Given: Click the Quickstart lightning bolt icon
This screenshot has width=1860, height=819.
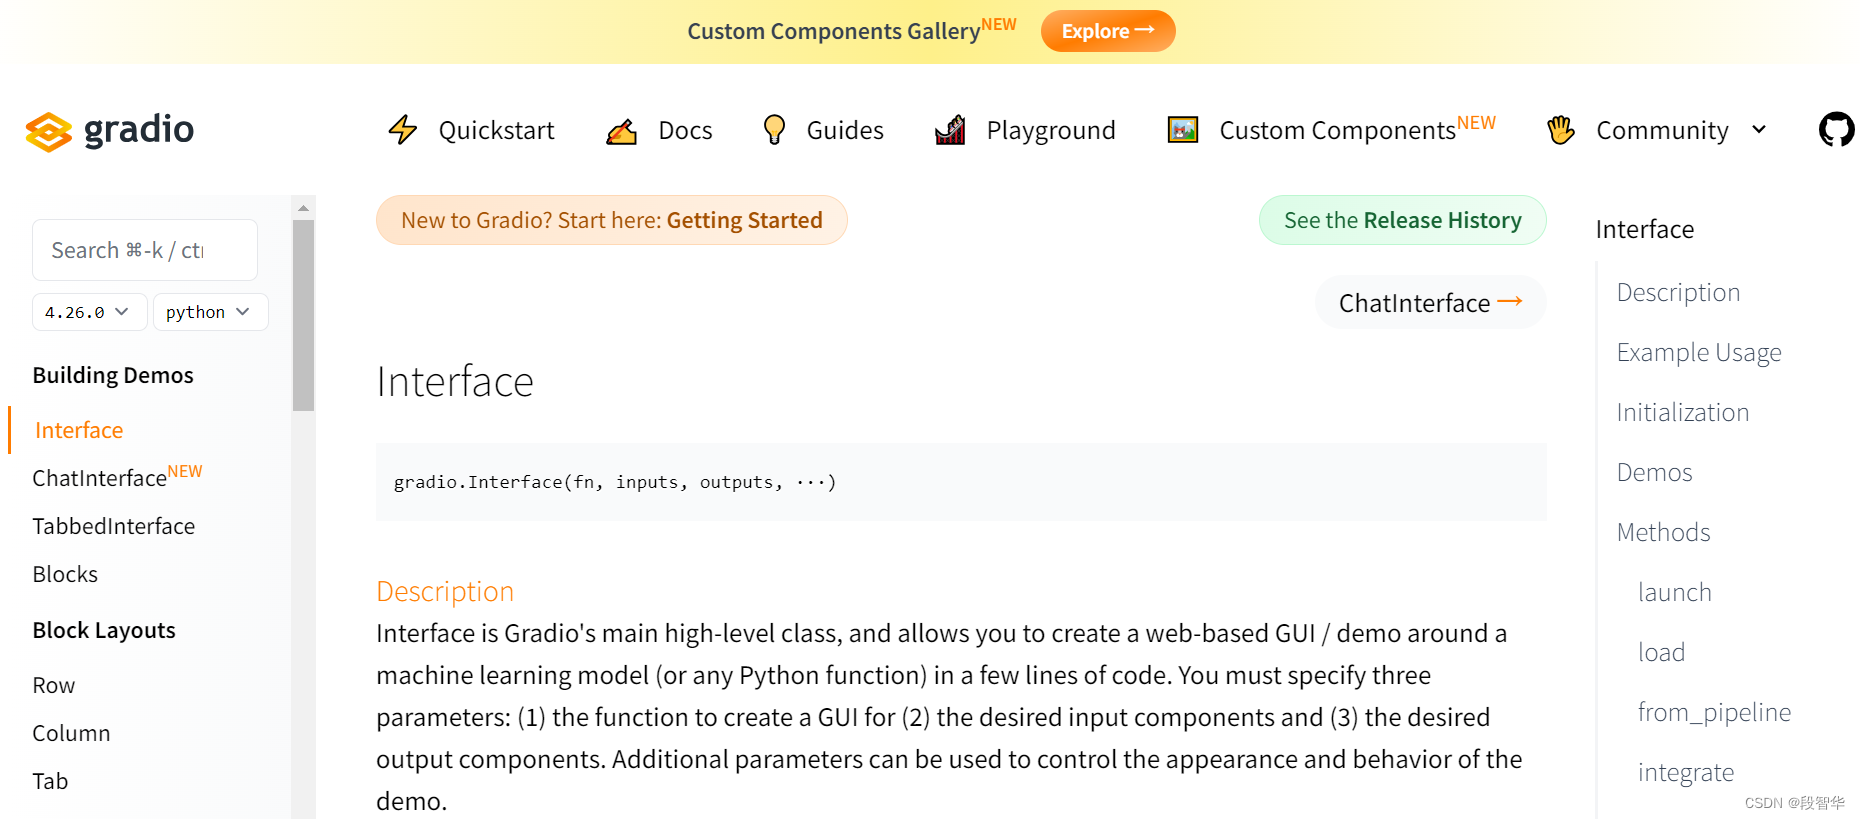Looking at the screenshot, I should [x=403, y=130].
